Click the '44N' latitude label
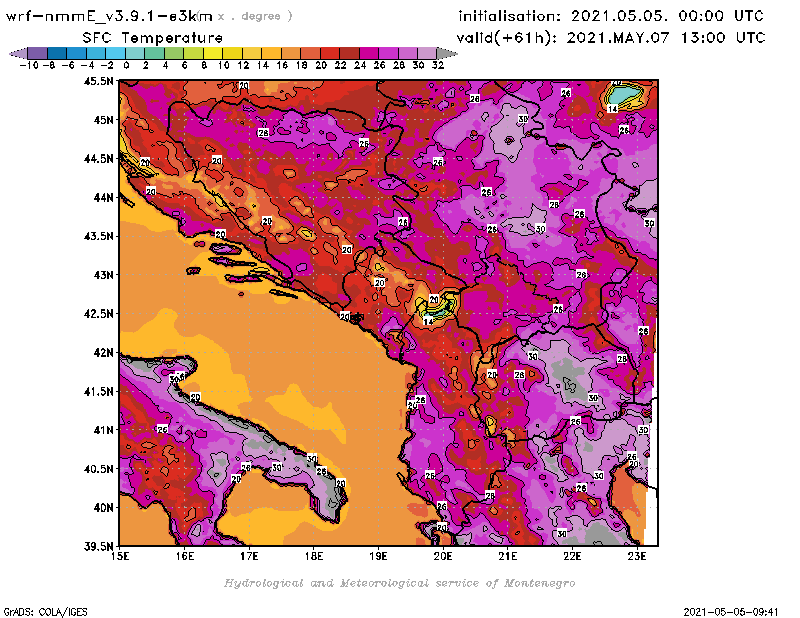The image size is (800, 618). click(x=103, y=197)
